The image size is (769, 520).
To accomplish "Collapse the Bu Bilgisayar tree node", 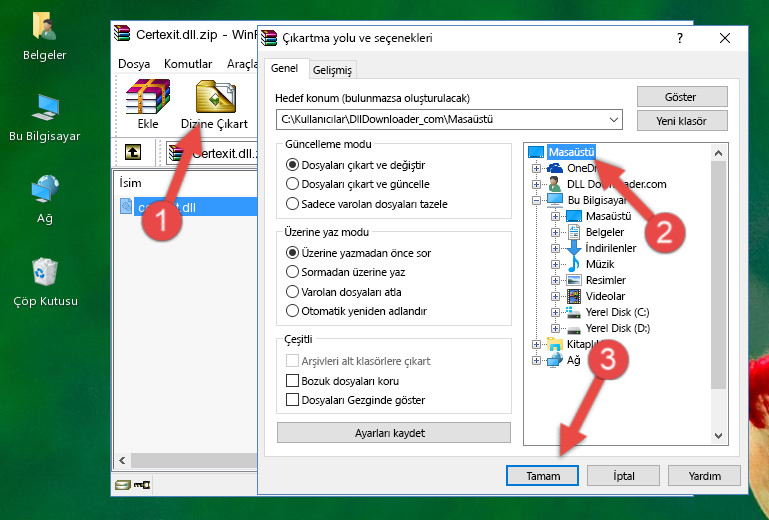I will click(536, 200).
